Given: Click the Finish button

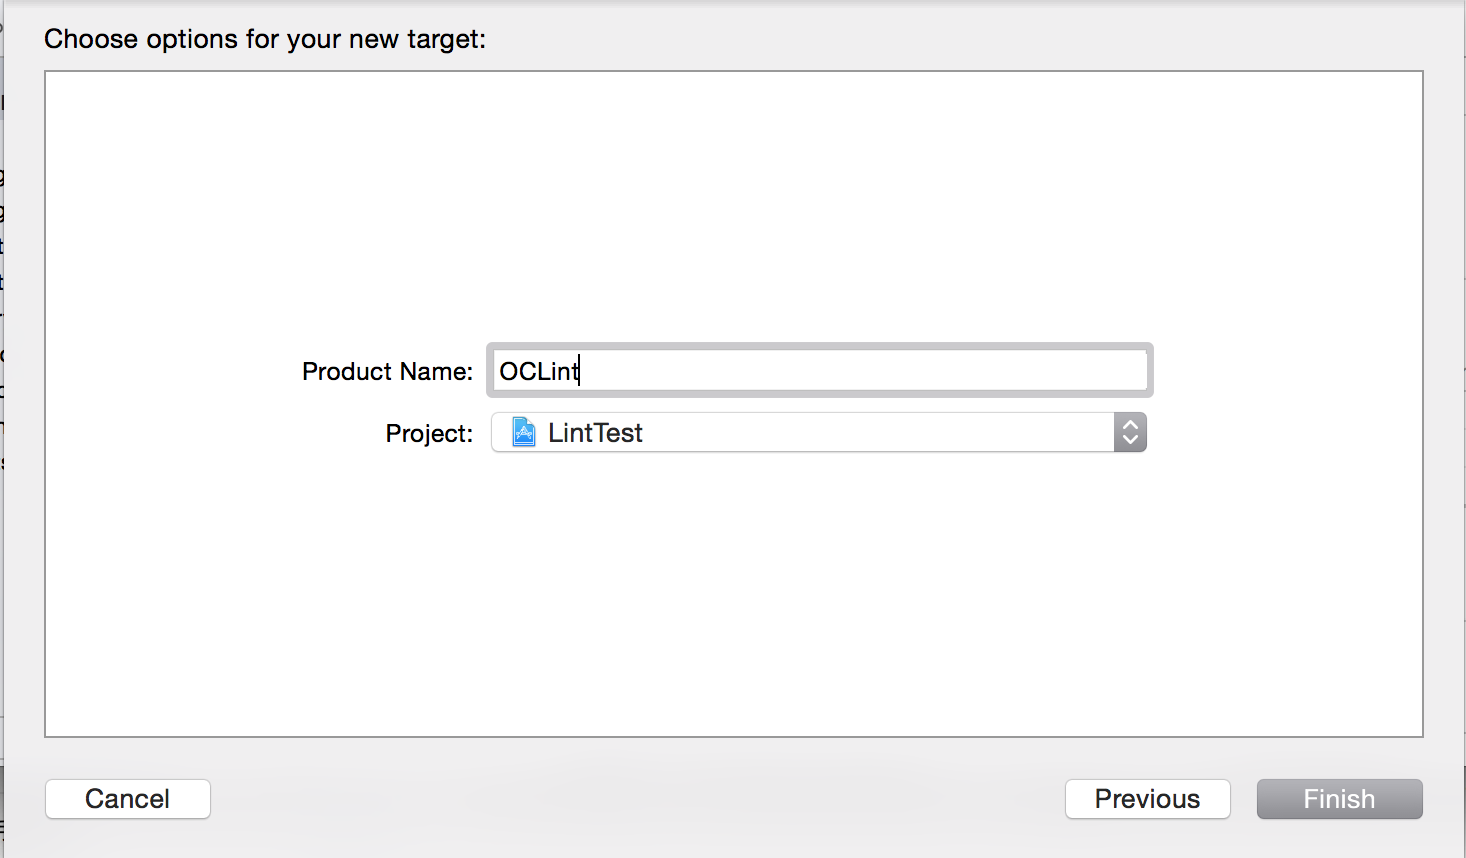Looking at the screenshot, I should [1339, 799].
